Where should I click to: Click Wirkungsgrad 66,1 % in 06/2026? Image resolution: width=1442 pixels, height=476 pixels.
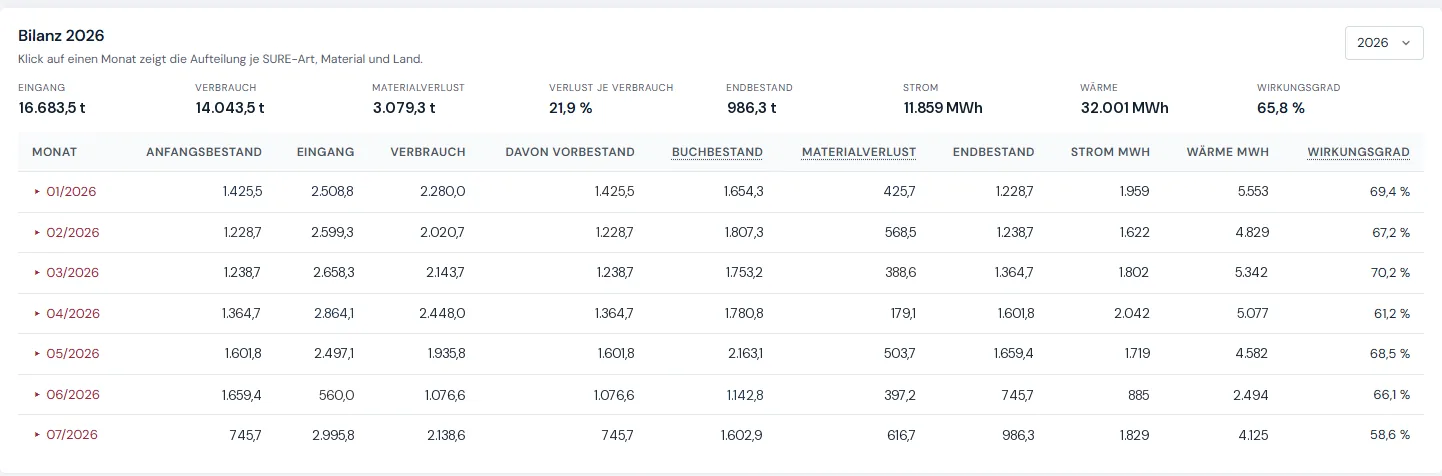point(1391,394)
